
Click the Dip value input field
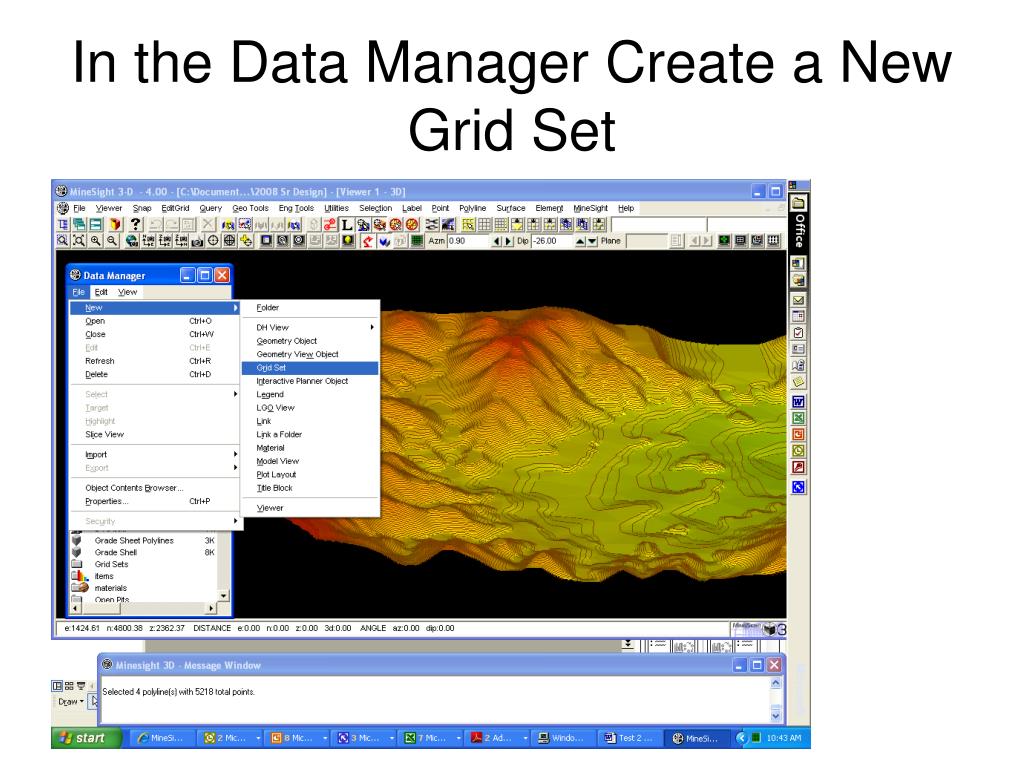click(552, 241)
